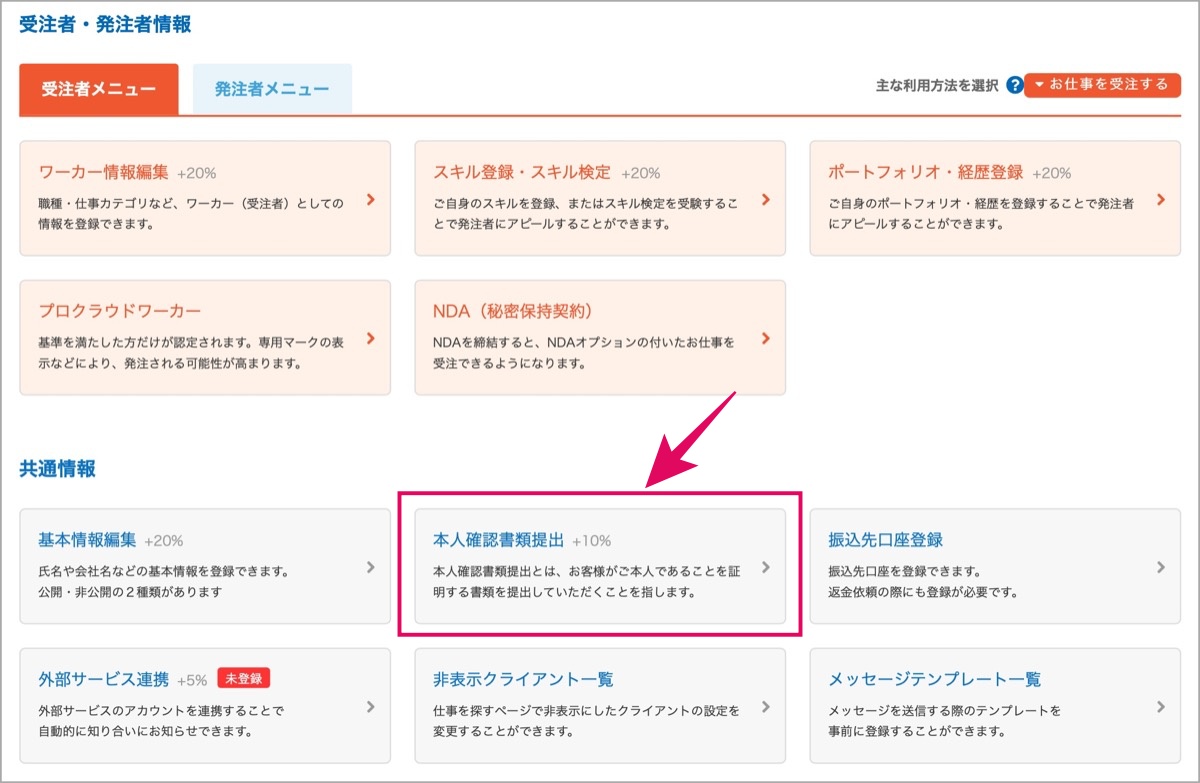Switch to the 発注者メニュー tab
Screen dimensions: 1200x783
(272, 89)
